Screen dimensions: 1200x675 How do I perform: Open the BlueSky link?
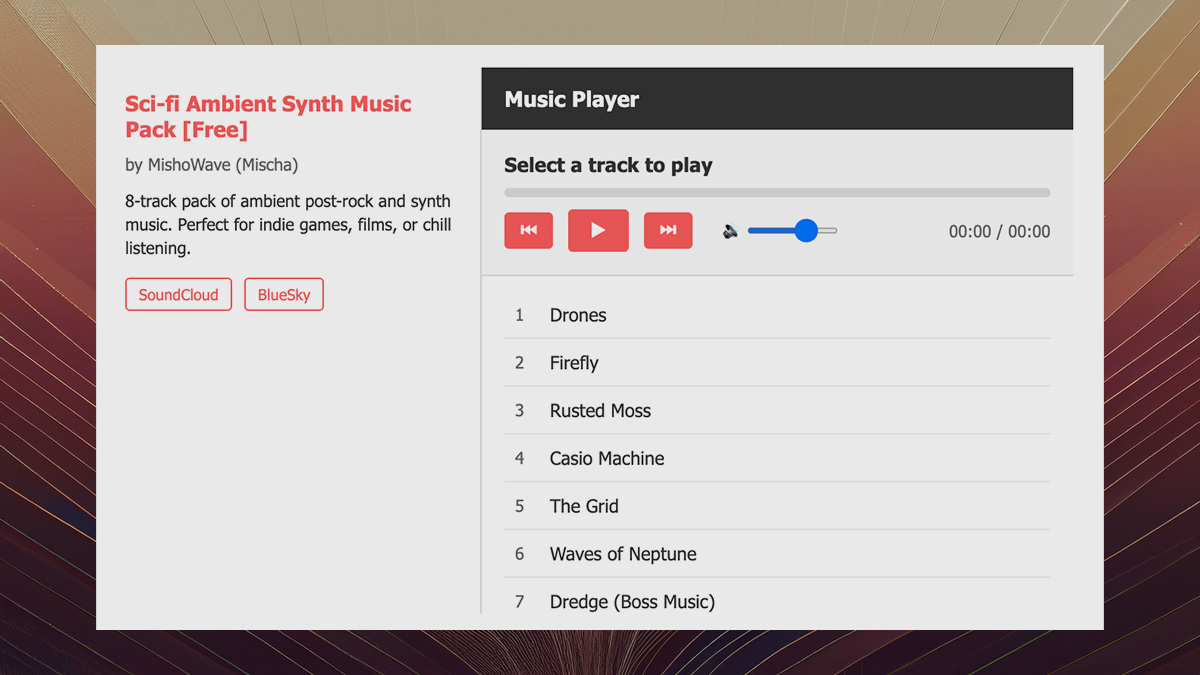[x=284, y=295]
